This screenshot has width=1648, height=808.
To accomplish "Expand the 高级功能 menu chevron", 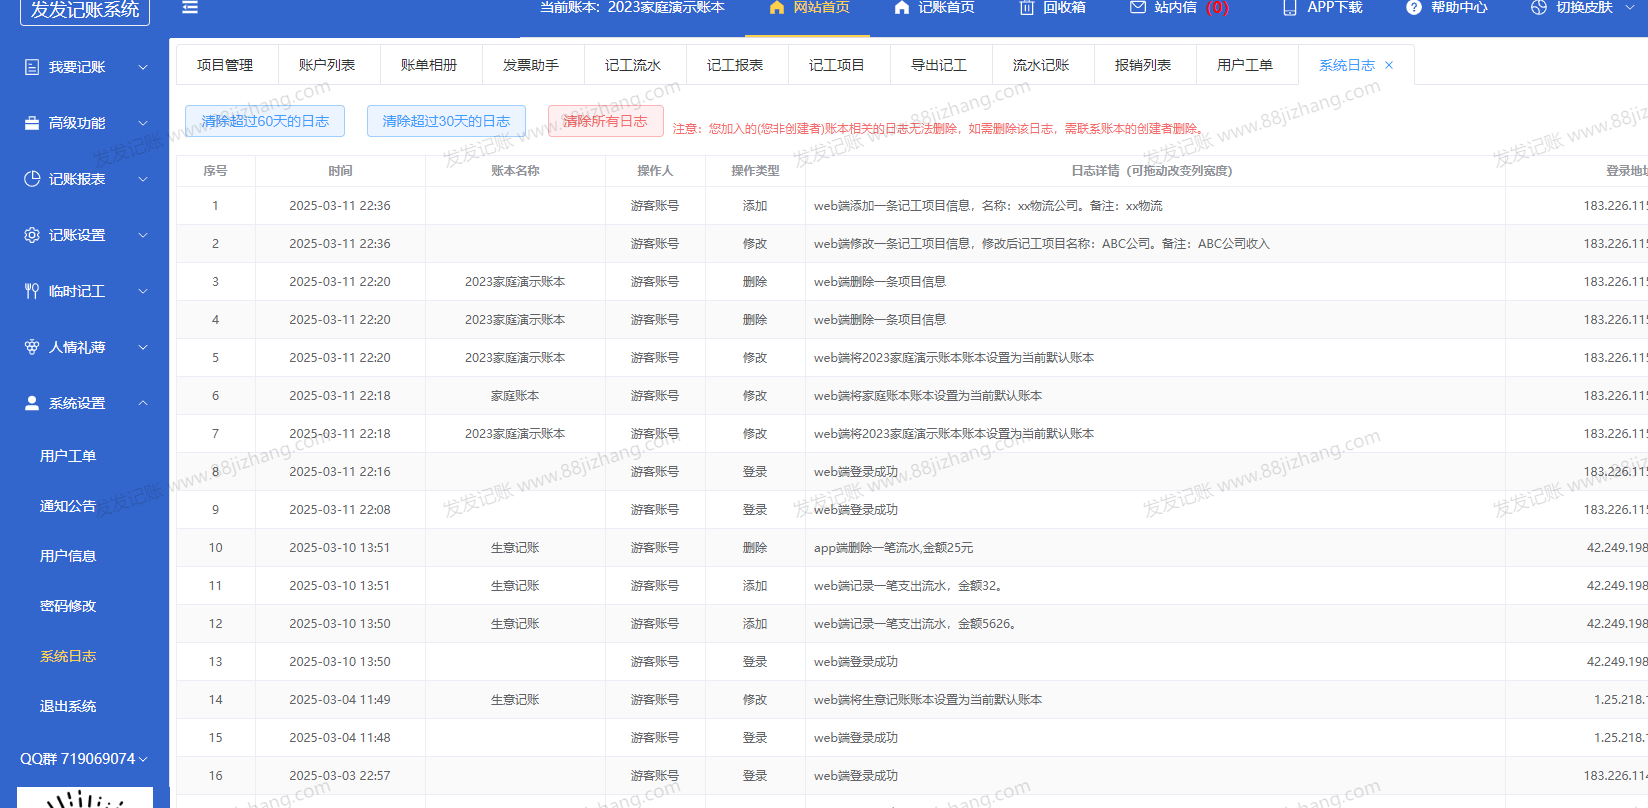I will coord(143,123).
